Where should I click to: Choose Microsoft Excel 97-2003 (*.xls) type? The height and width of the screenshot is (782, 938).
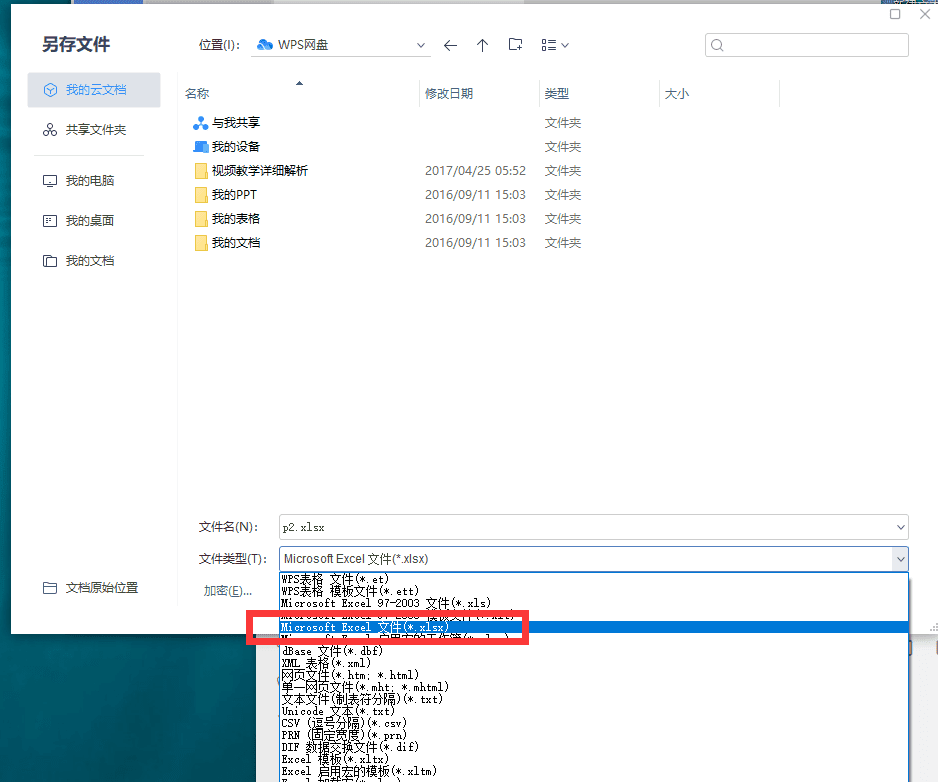386,603
